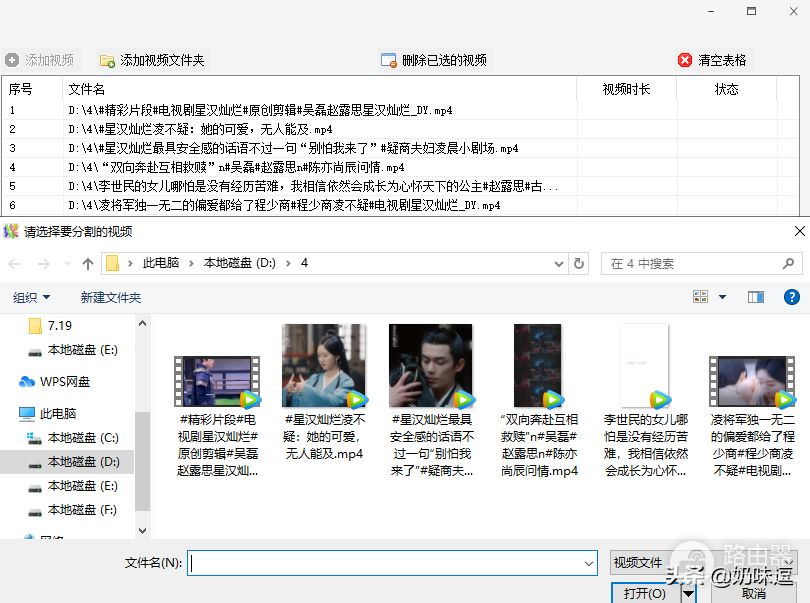Viewport: 810px width, 603px height.
Task: Open the blue help question mark icon
Action: tap(791, 297)
